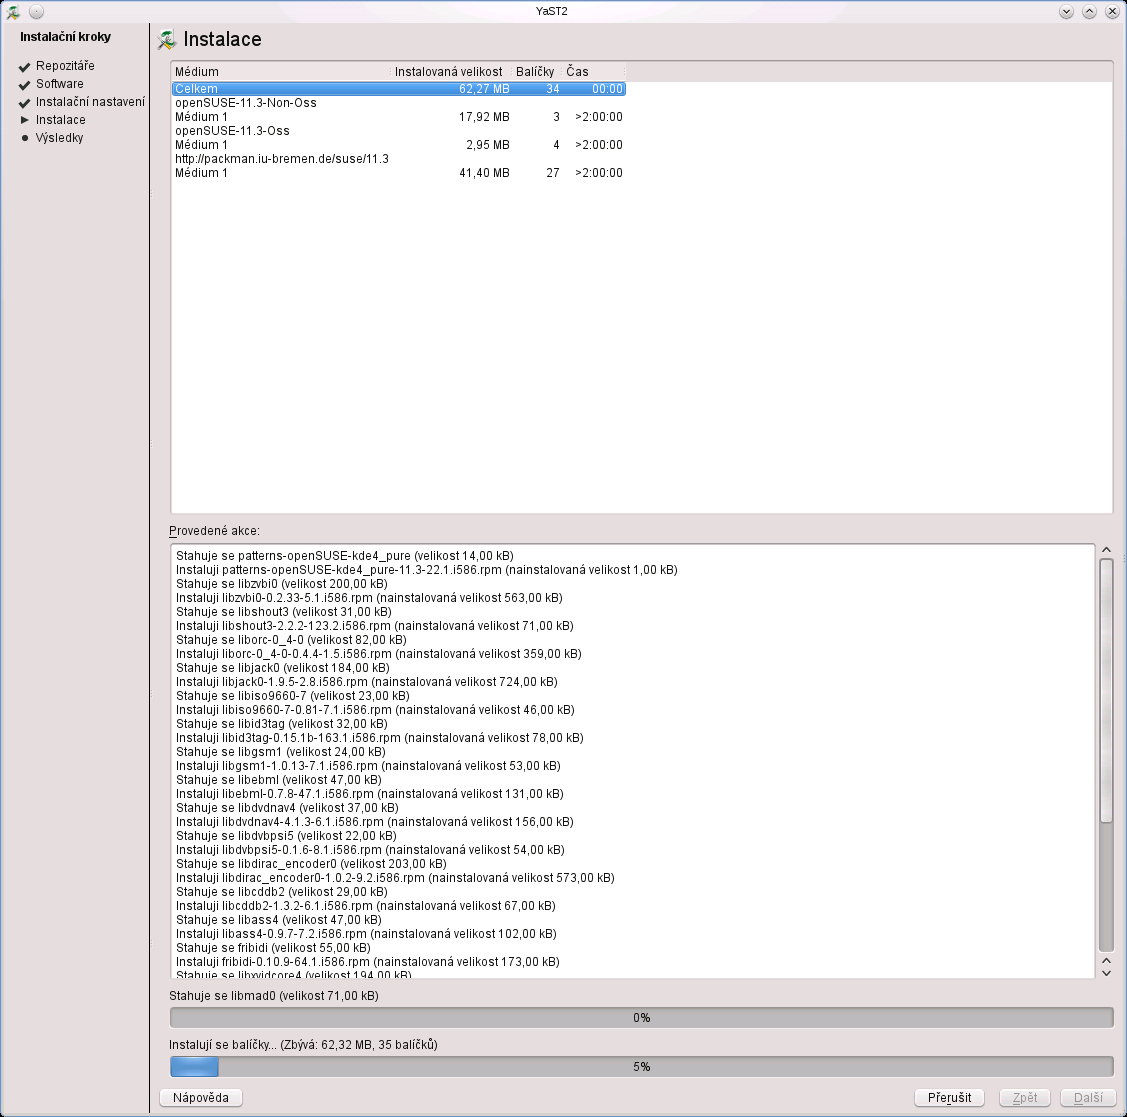
Task: Click the Stahuje se libmad0 status label
Action: (x=274, y=996)
